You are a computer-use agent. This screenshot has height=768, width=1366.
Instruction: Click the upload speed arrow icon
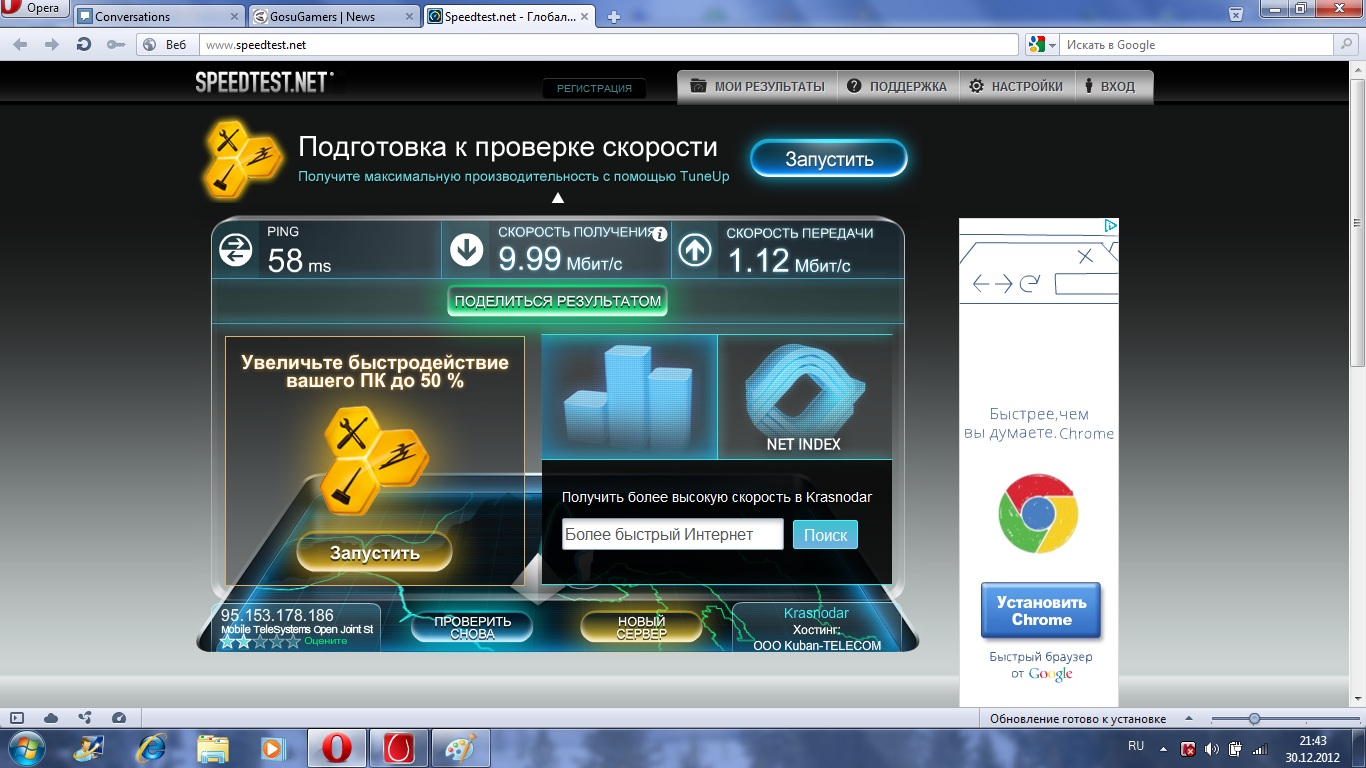pyautogui.click(x=695, y=250)
